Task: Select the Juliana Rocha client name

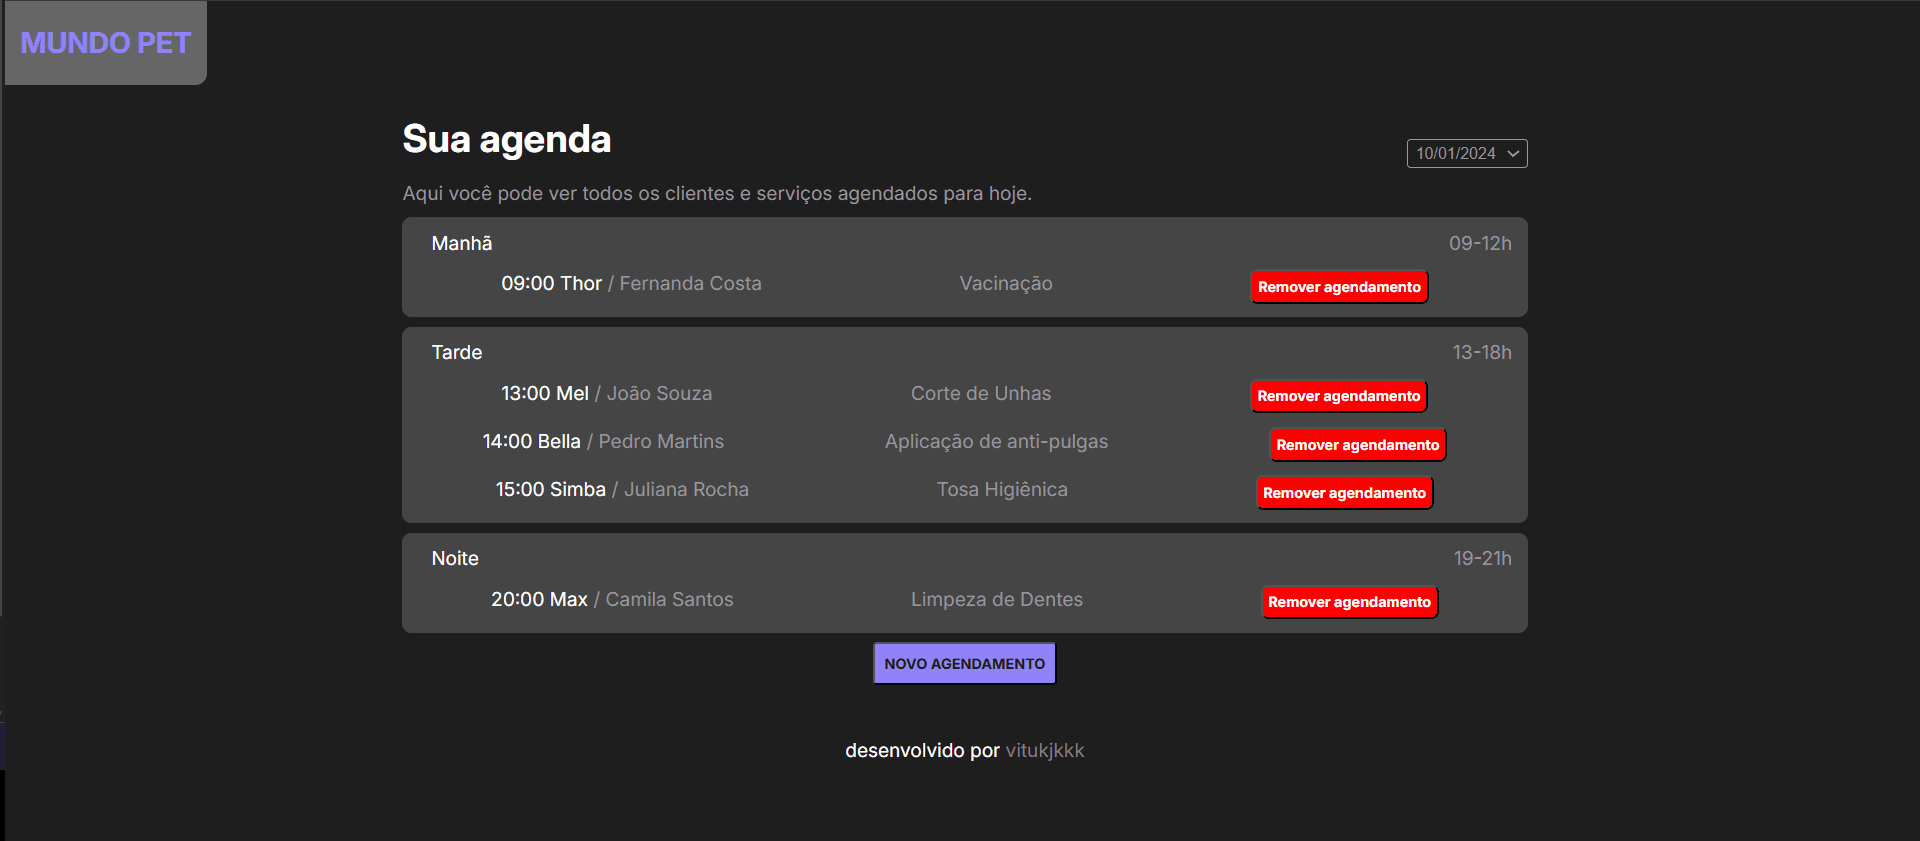Action: [x=686, y=489]
